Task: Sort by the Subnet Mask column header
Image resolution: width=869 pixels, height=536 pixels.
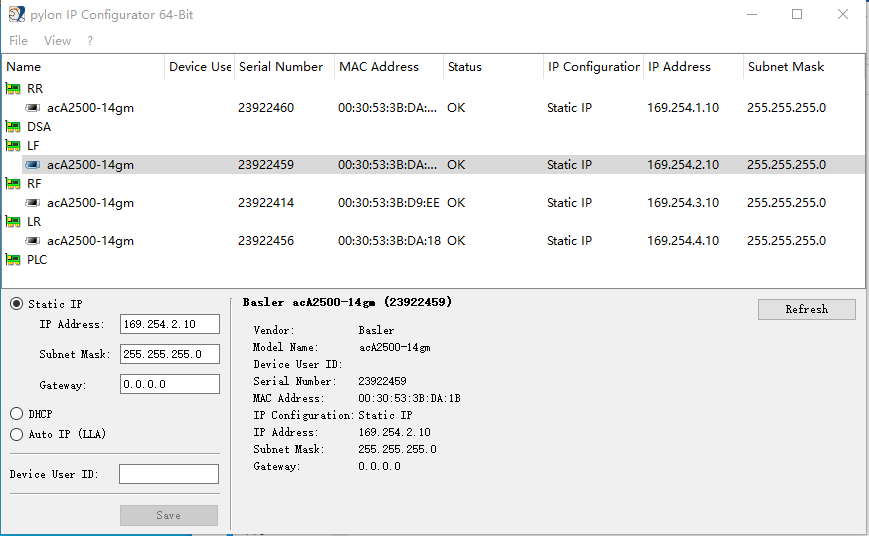Action: pyautogui.click(x=804, y=67)
